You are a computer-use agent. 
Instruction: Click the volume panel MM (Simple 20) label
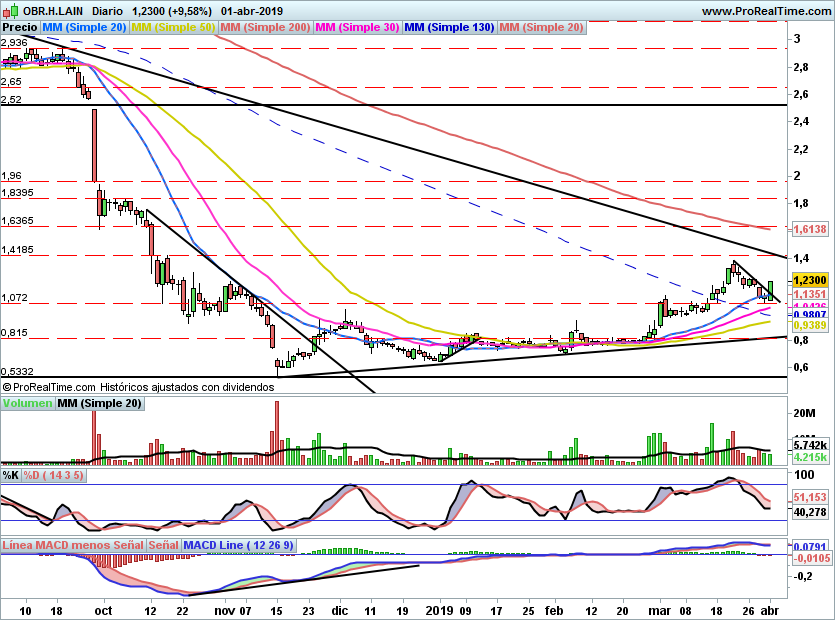coord(100,403)
